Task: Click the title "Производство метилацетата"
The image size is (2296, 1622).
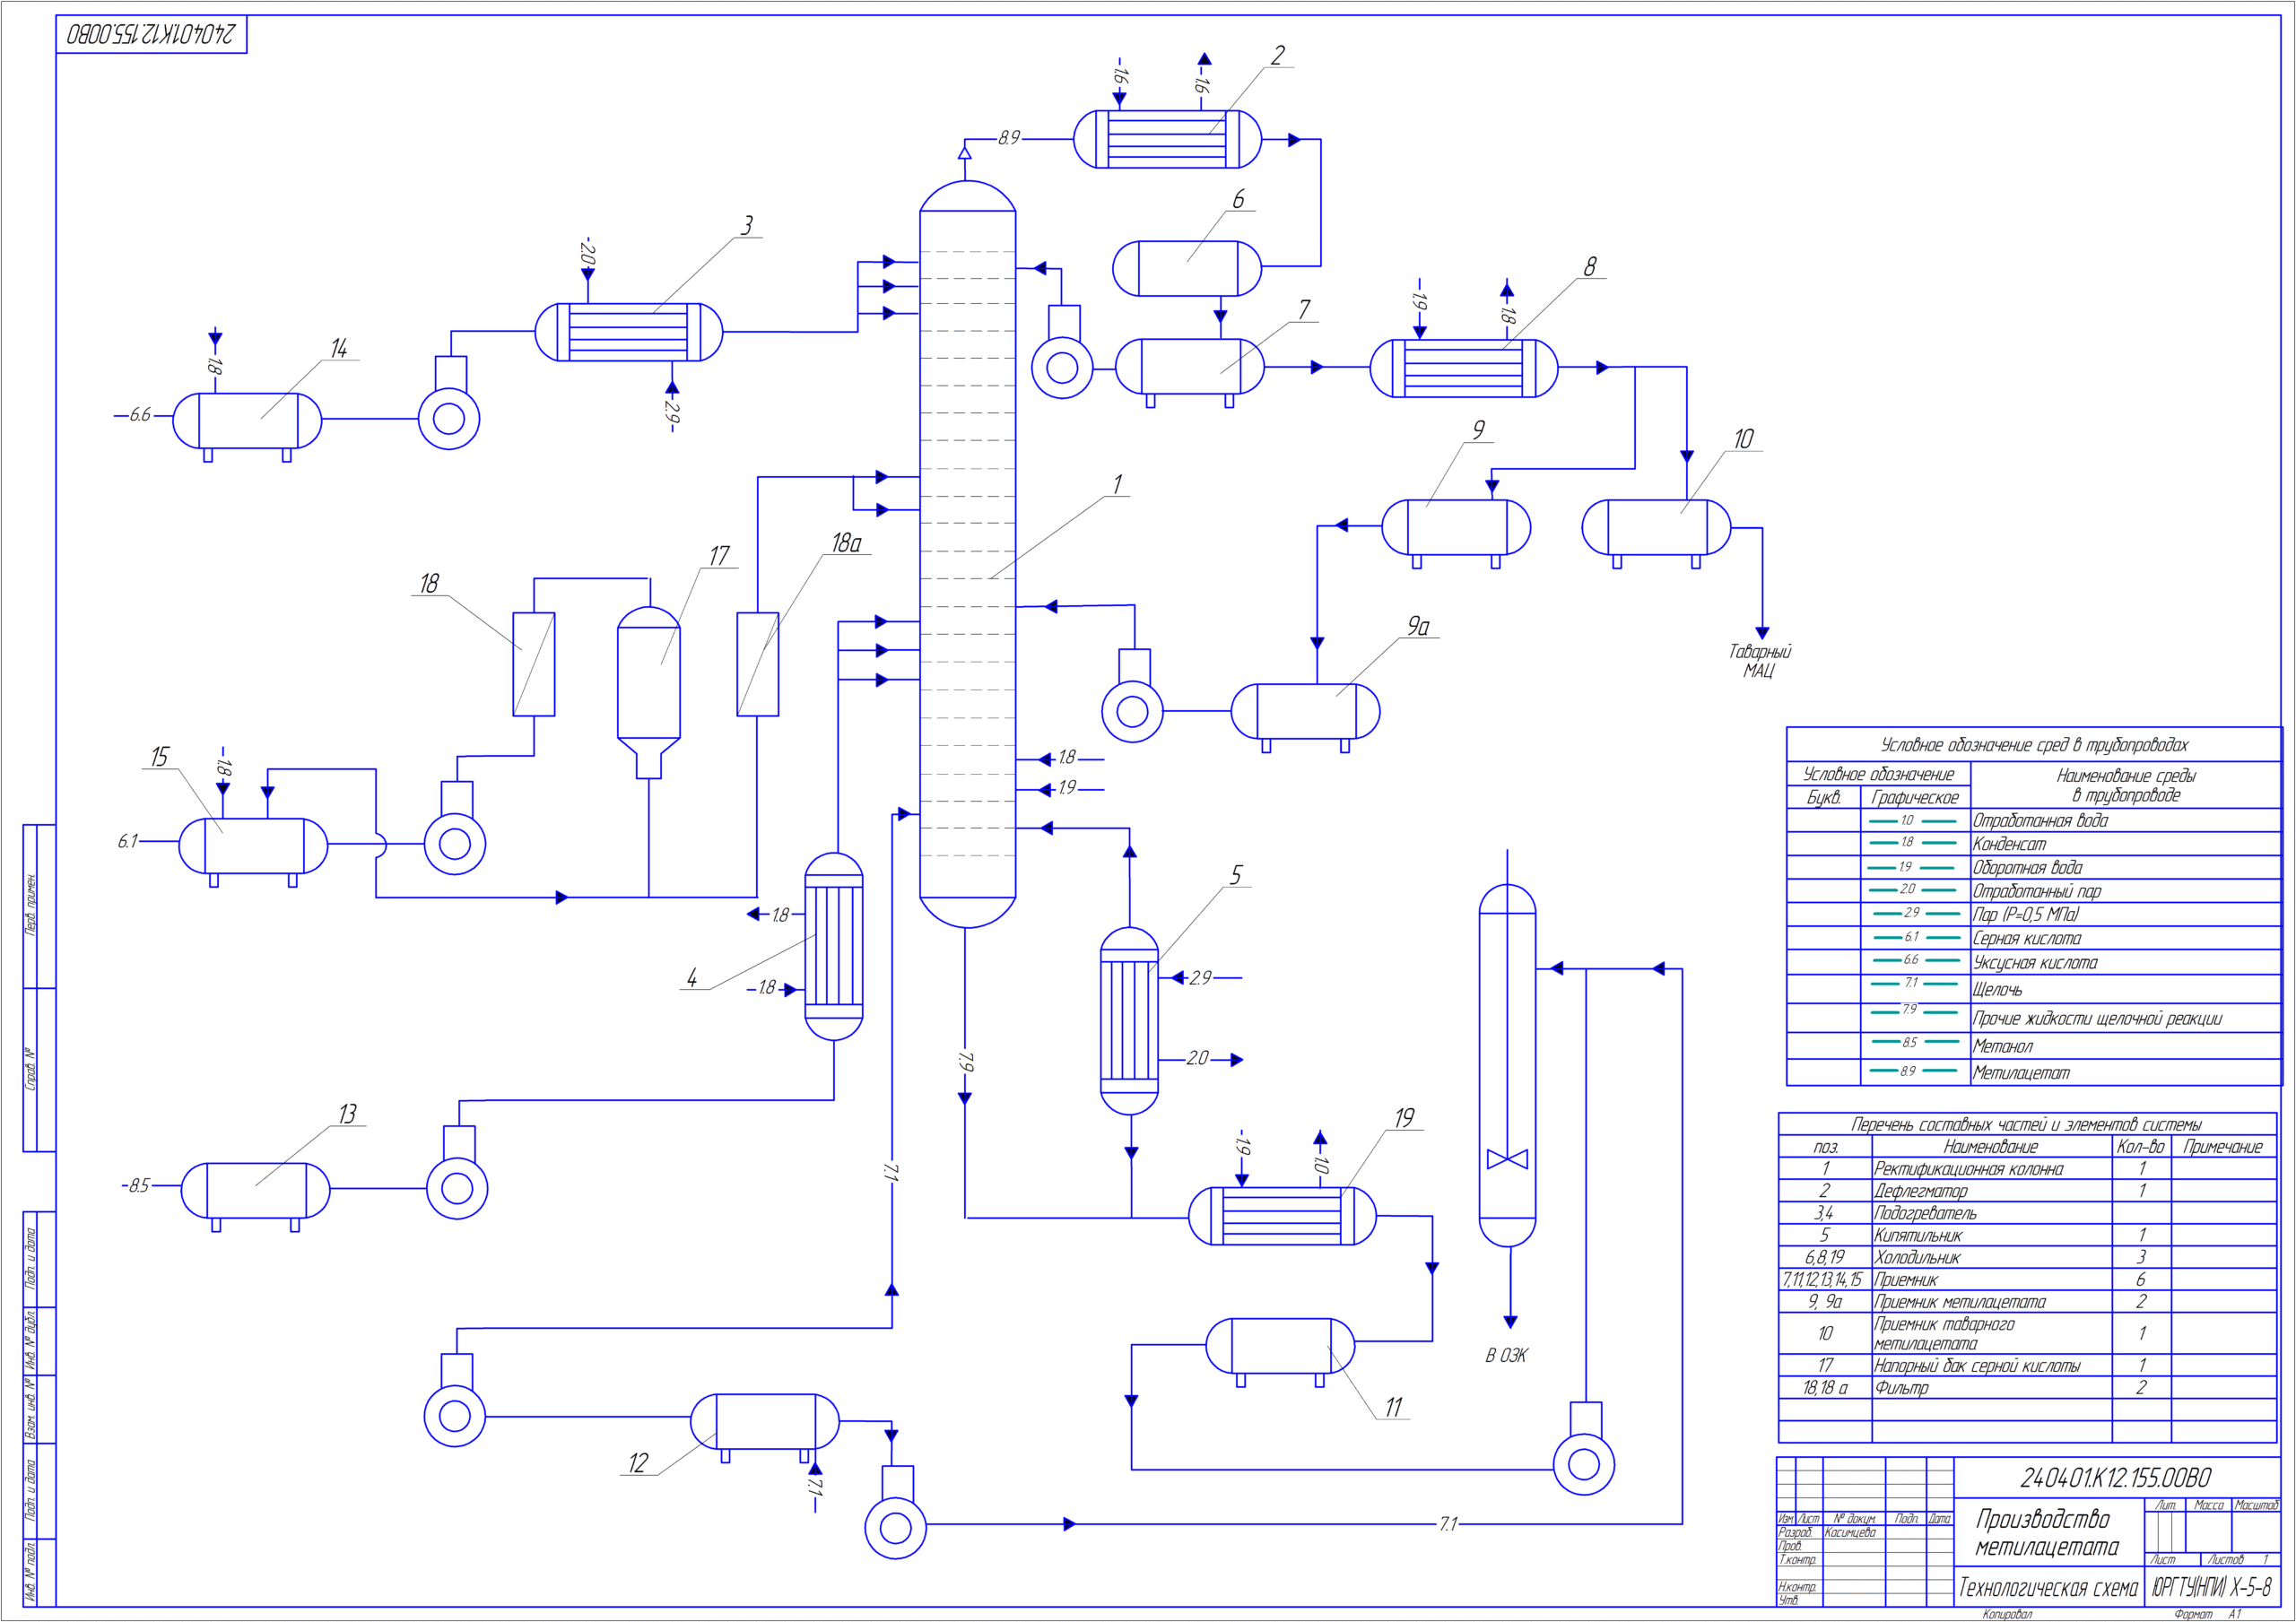Action: tap(2046, 1532)
